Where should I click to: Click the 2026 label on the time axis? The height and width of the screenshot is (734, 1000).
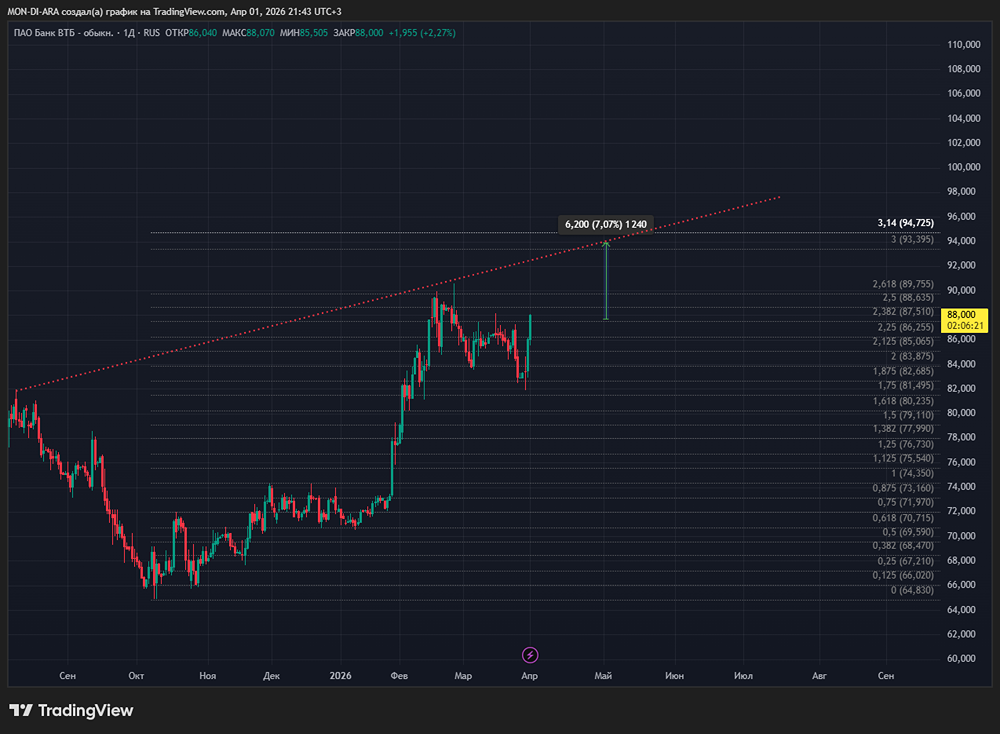pyautogui.click(x=341, y=675)
